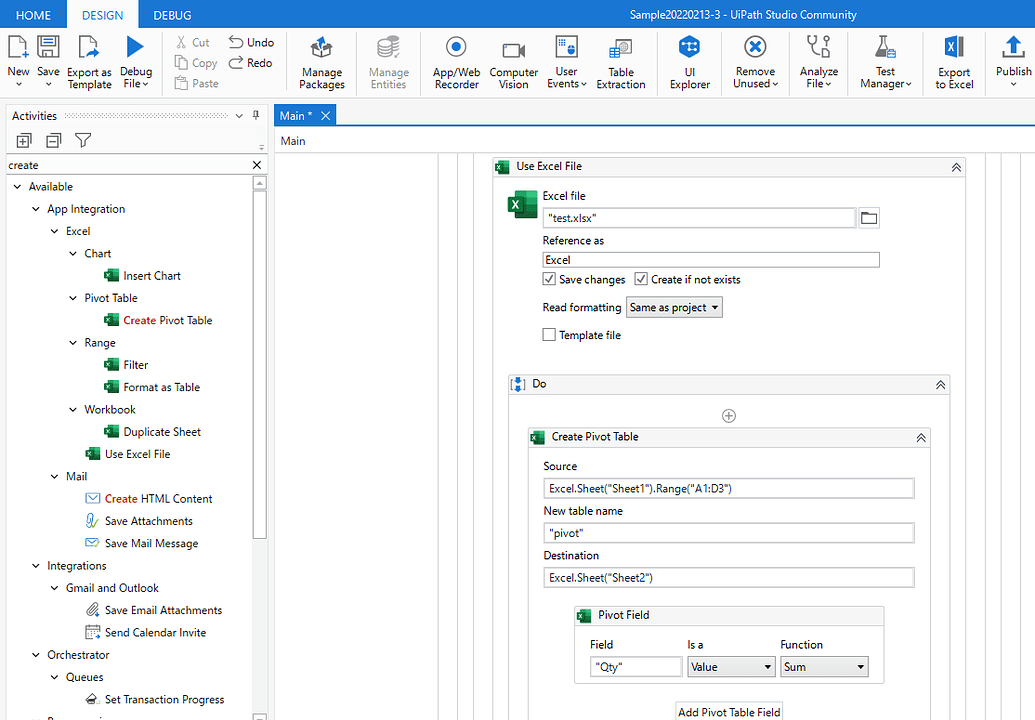
Task: Launch UI Explorer
Action: pyautogui.click(x=688, y=62)
